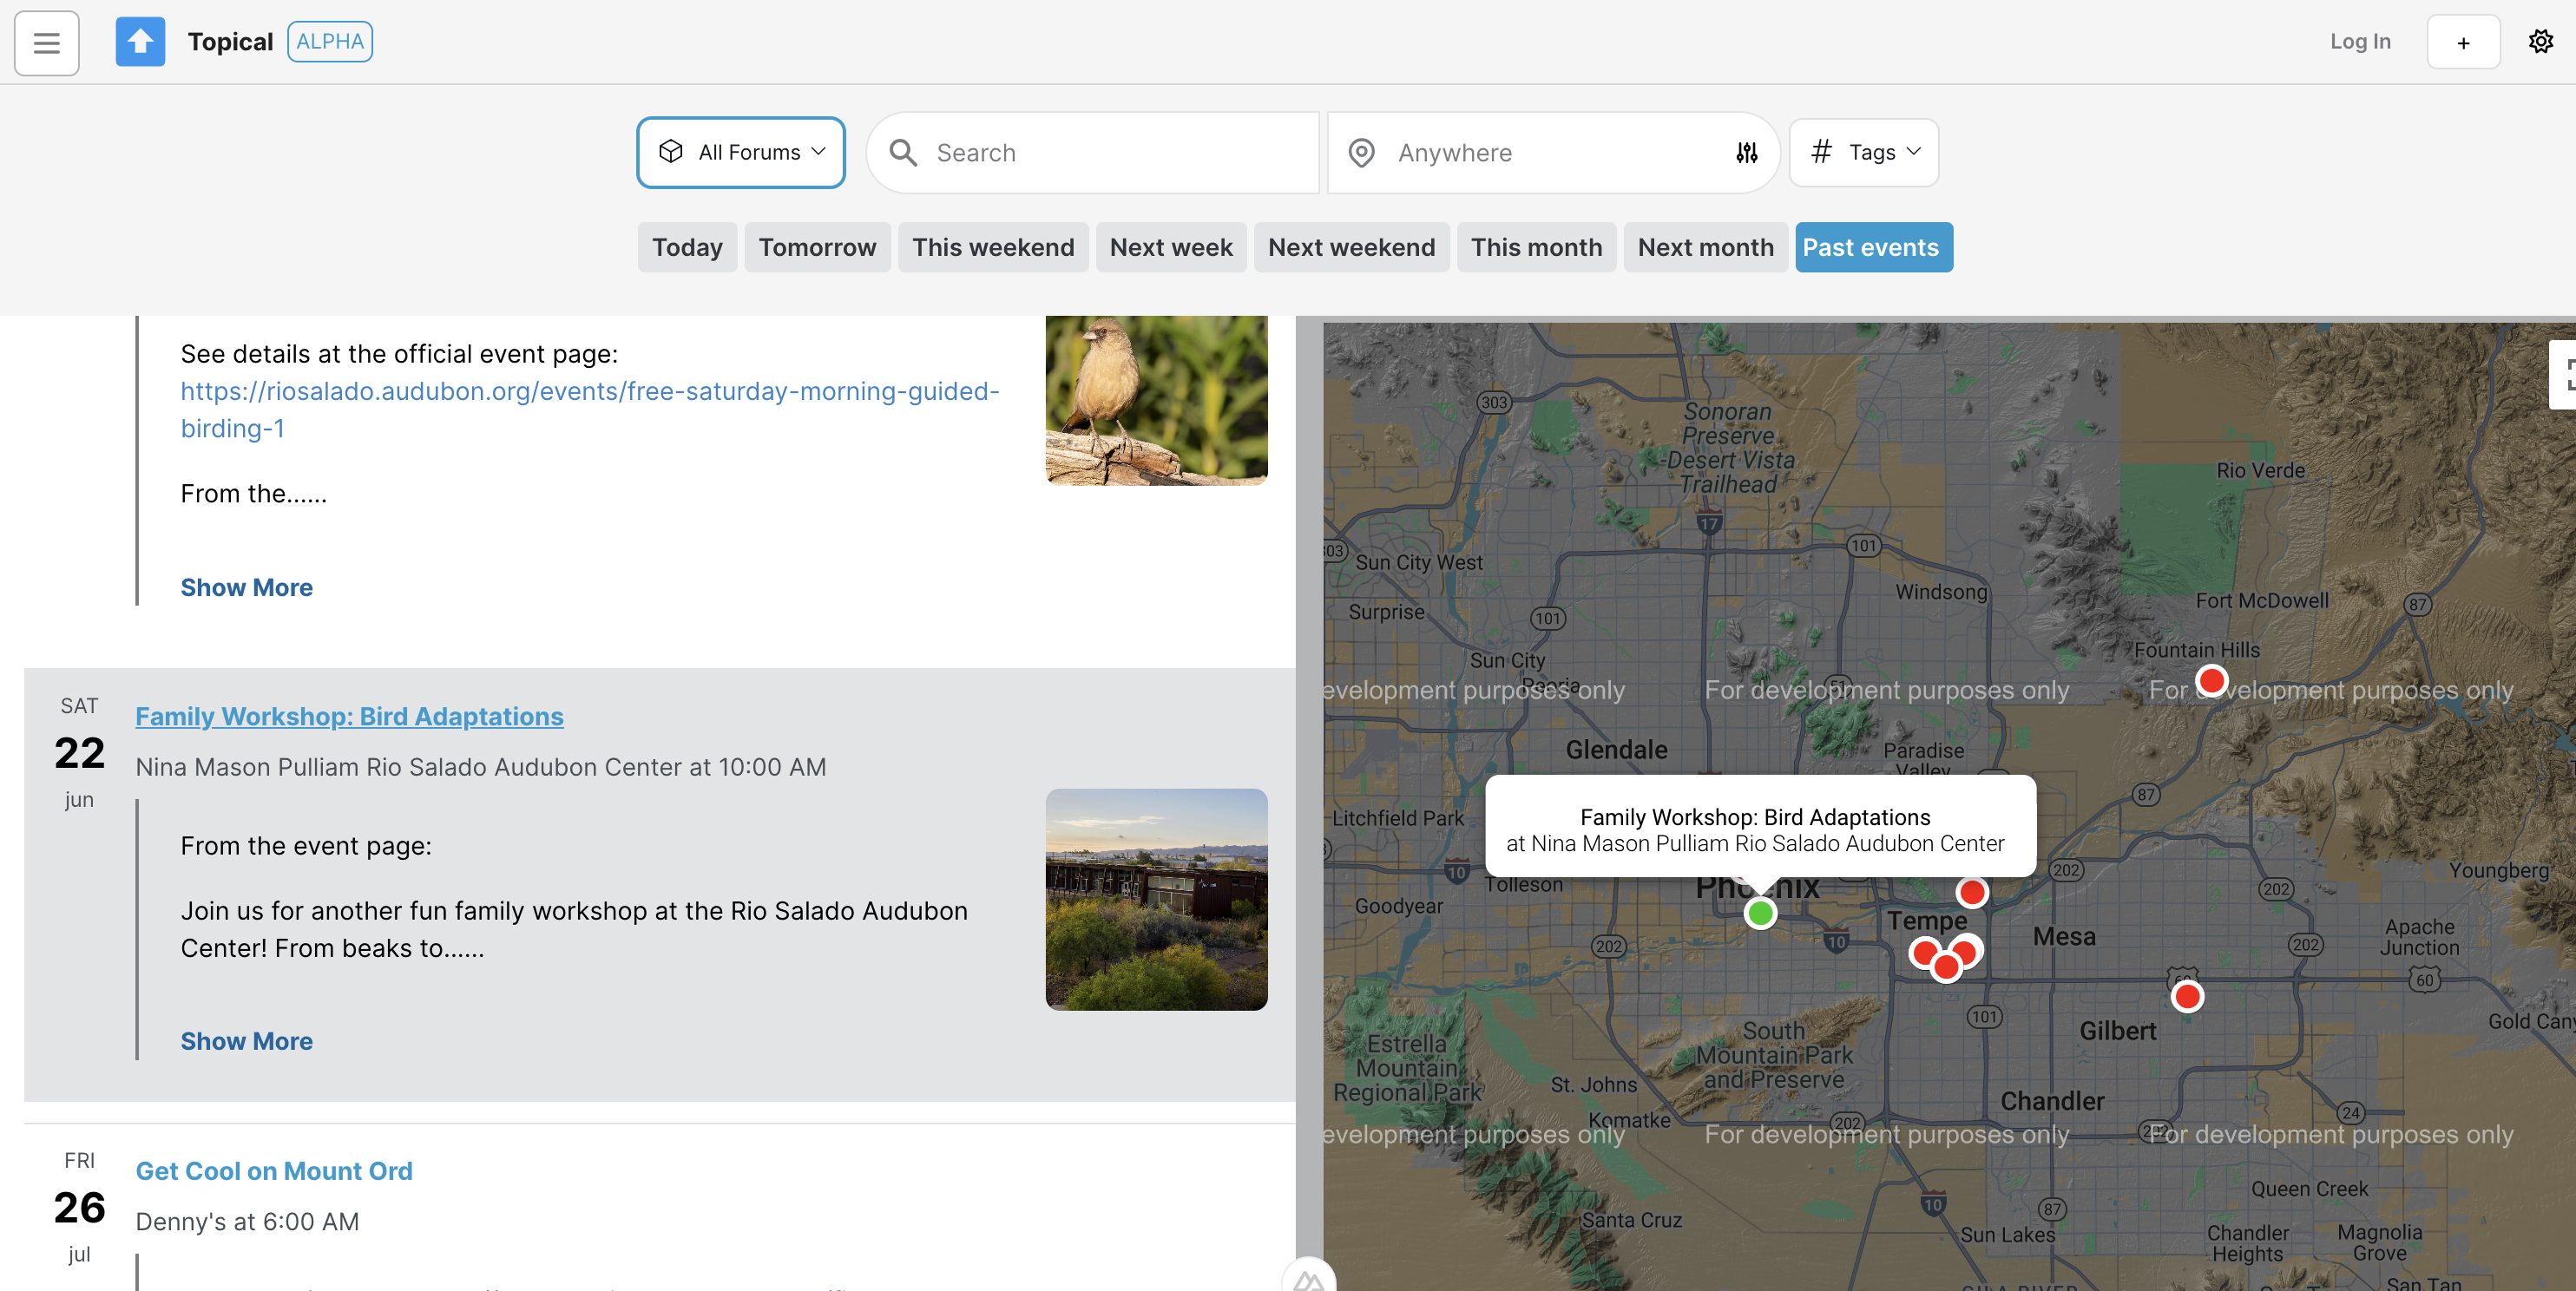The width and height of the screenshot is (2576, 1291).
Task: Select Past events filter
Action: (1873, 247)
